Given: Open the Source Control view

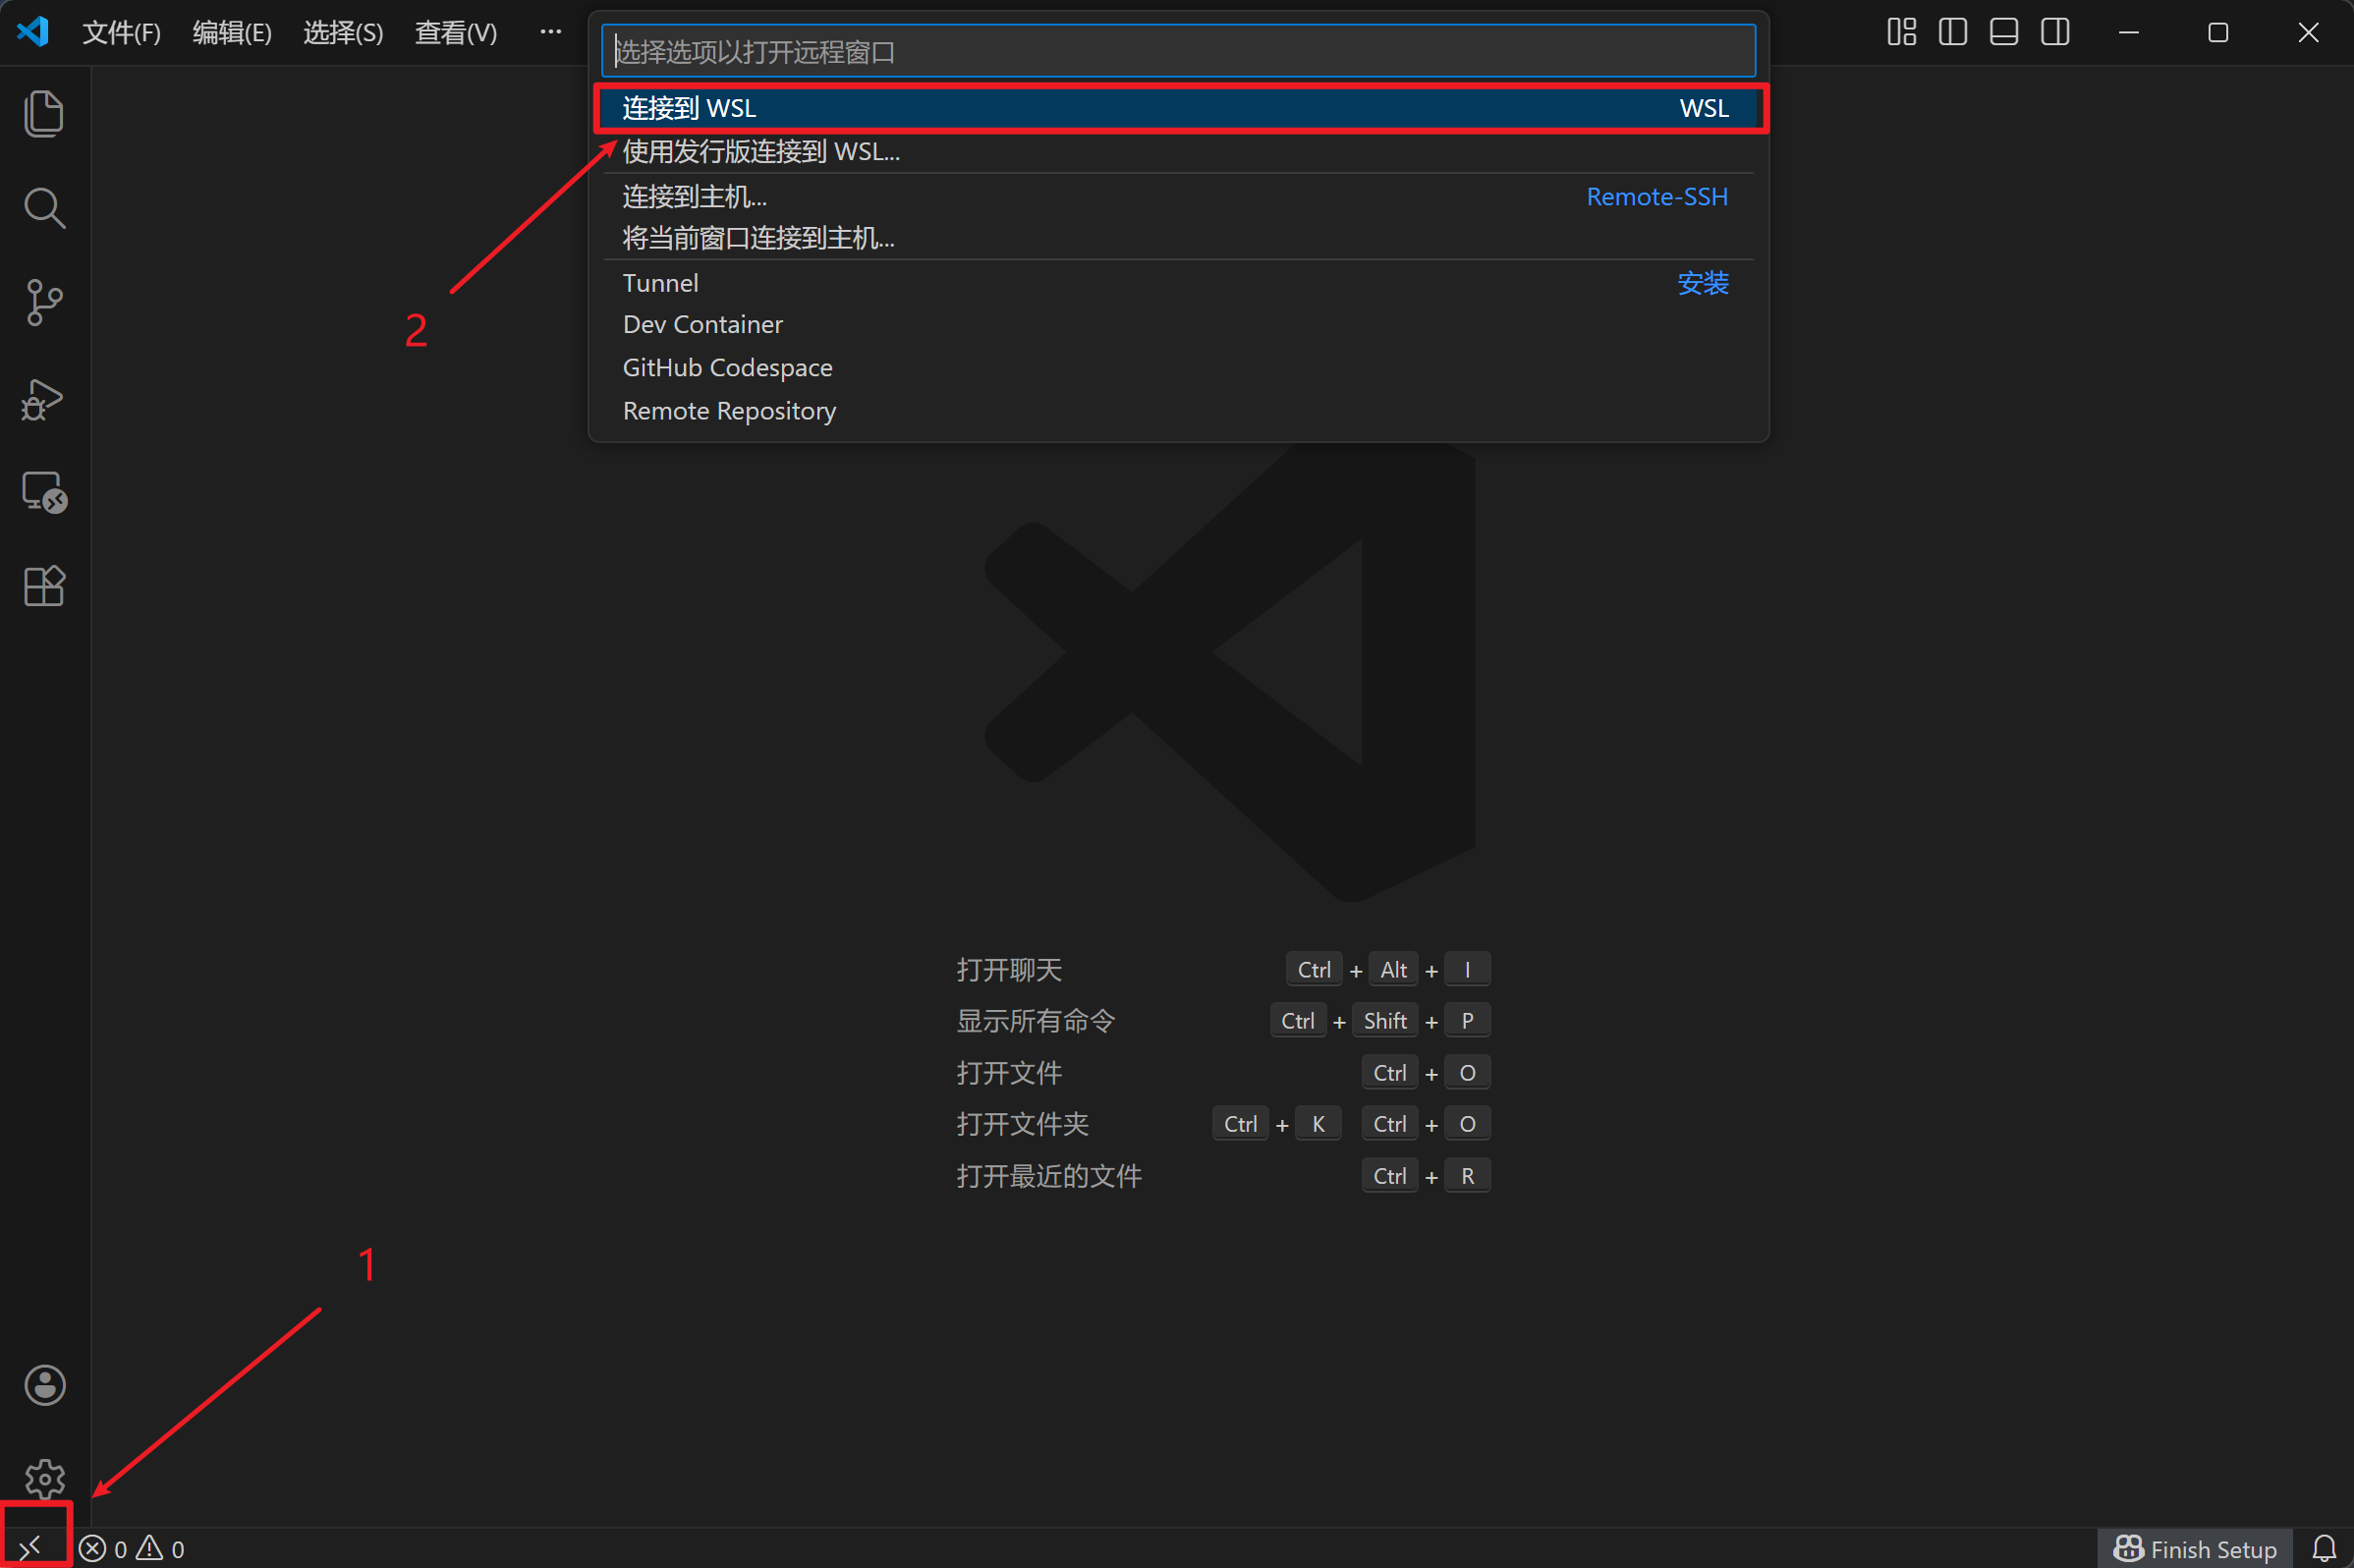Looking at the screenshot, I should [x=44, y=302].
